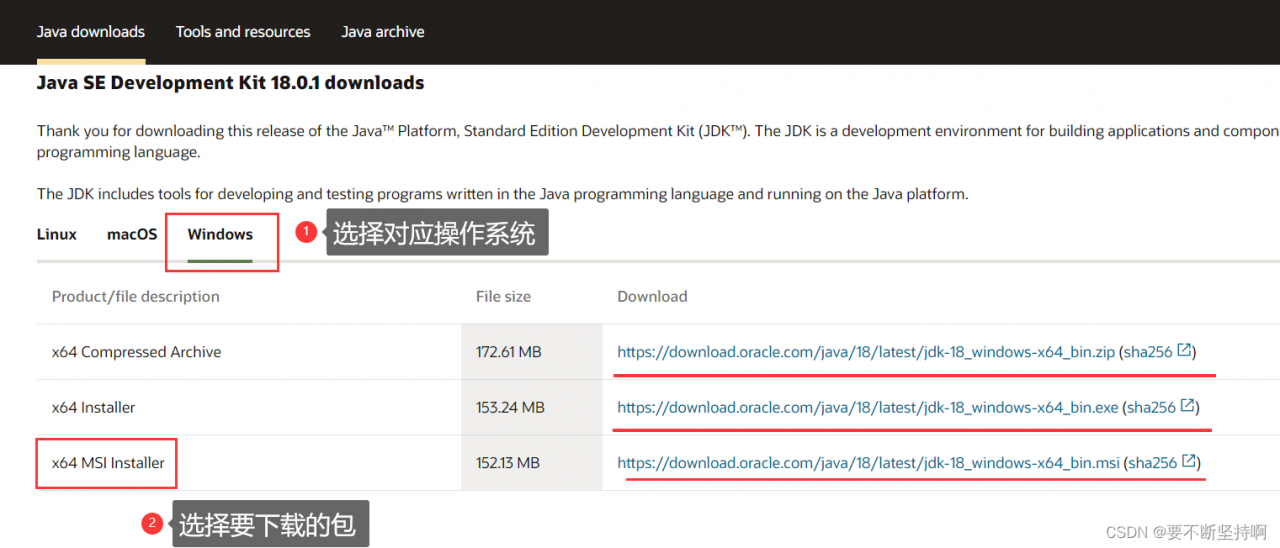
Task: Switch to the macOS tab
Action: [132, 235]
